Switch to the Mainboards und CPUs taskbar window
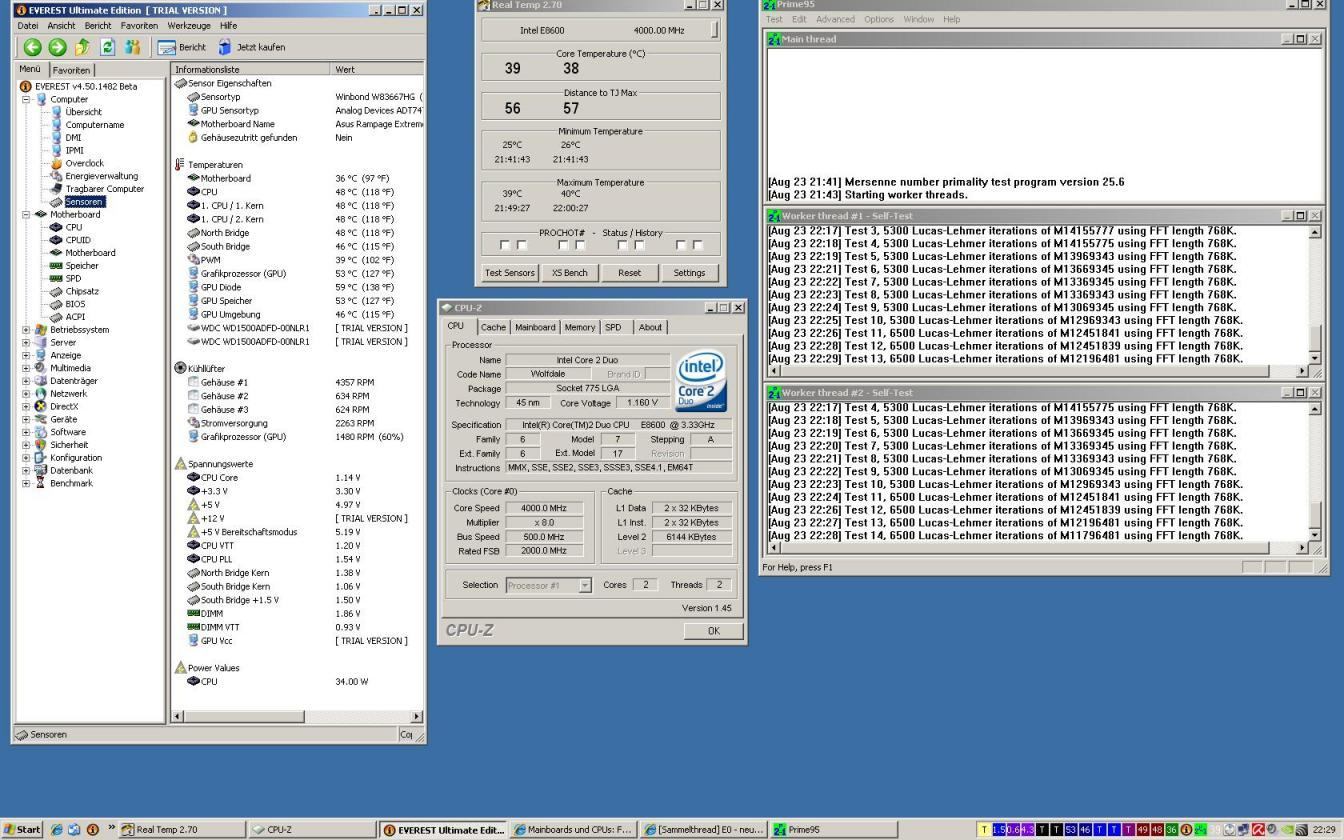Screen dimensions: 1344x840 [573, 829]
